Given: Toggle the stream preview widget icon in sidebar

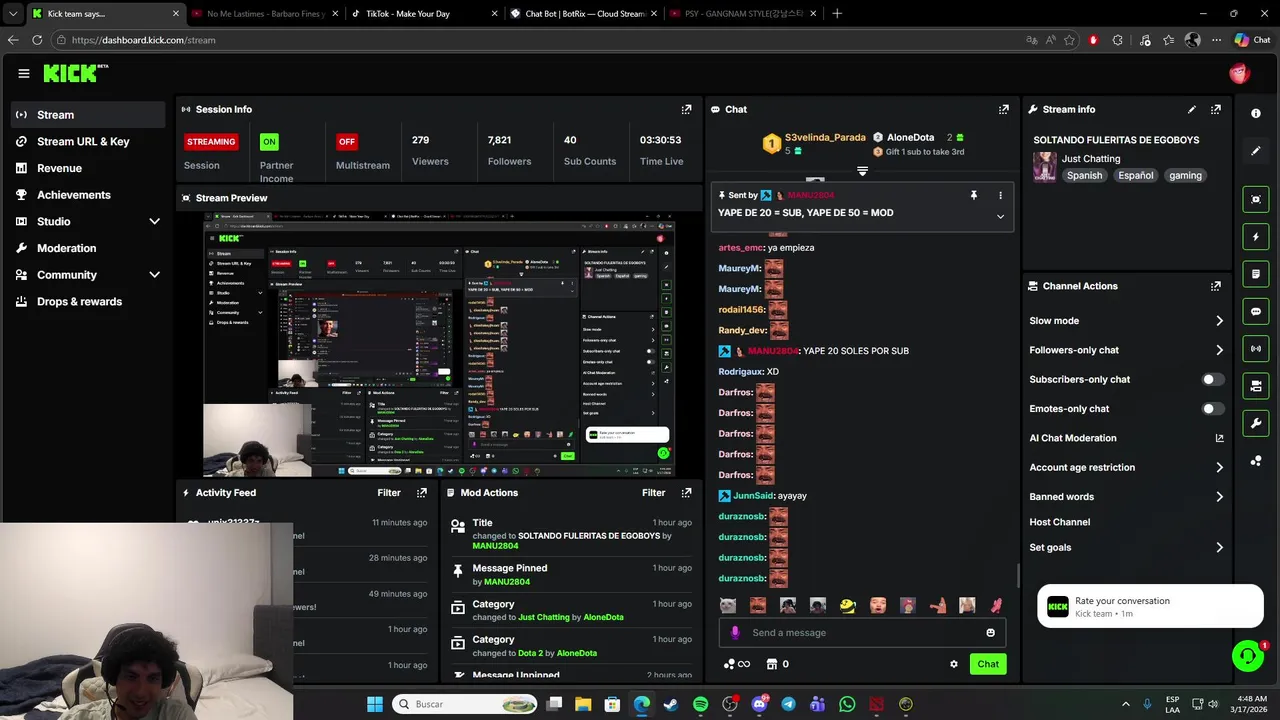Looking at the screenshot, I should [1256, 199].
